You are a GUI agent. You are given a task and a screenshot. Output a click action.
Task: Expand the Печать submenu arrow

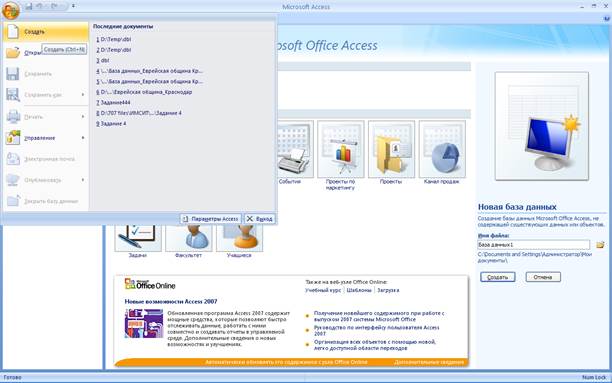83,117
